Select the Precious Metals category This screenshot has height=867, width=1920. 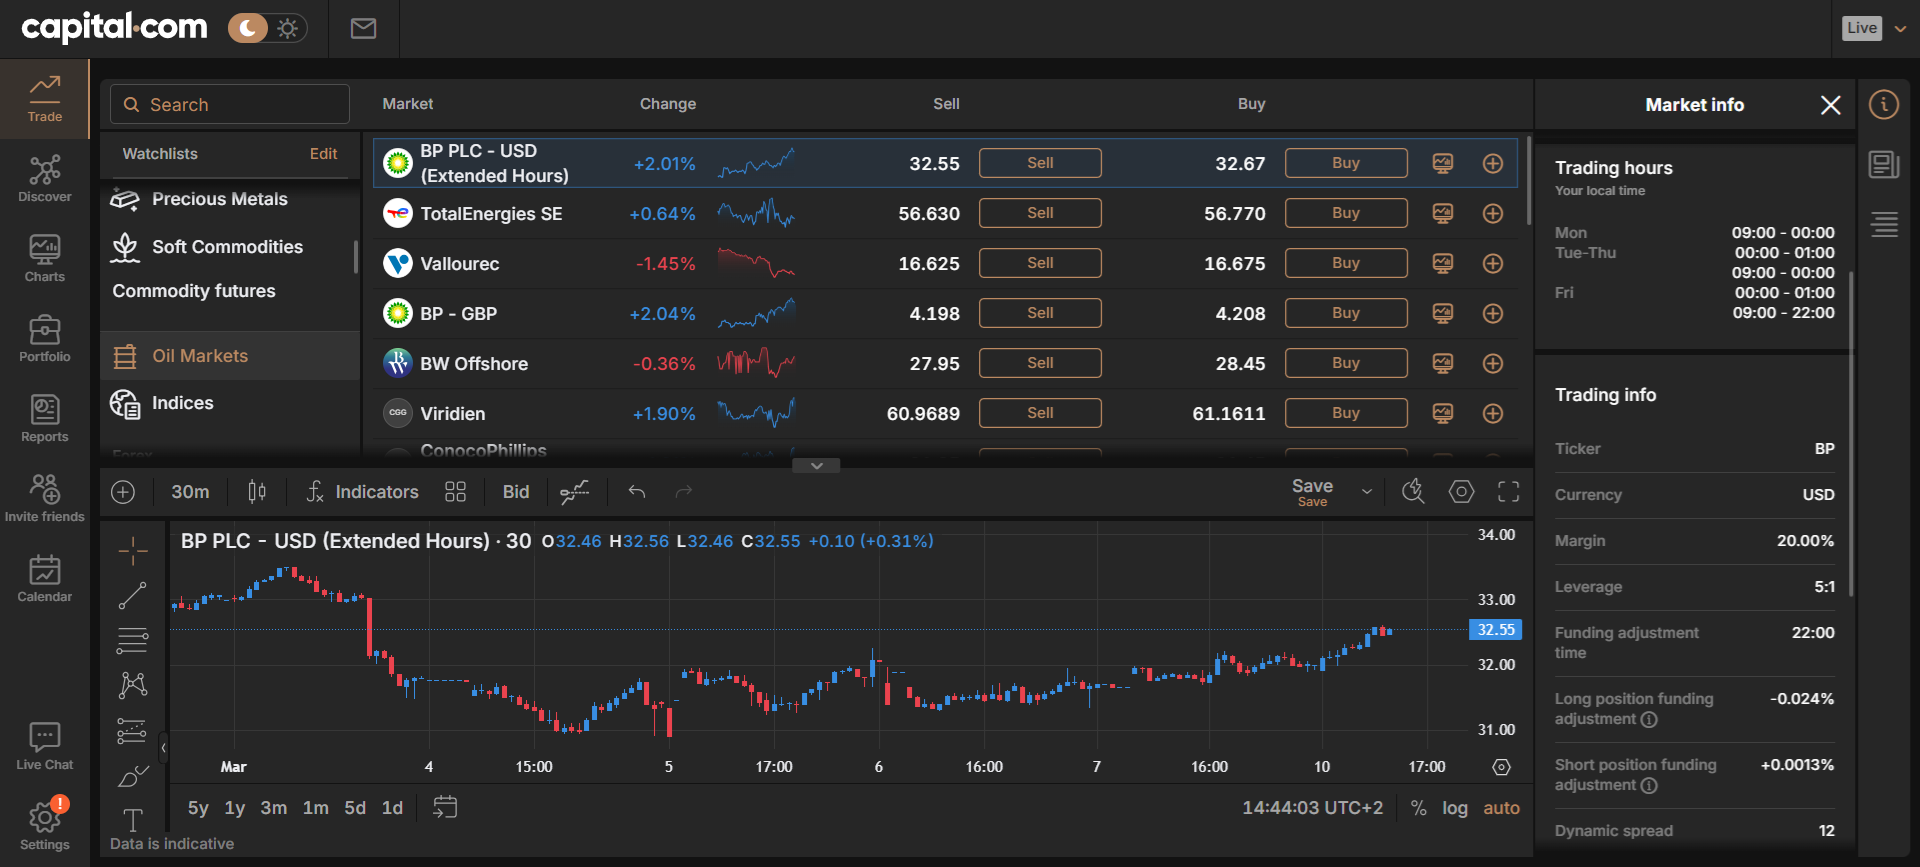[220, 199]
